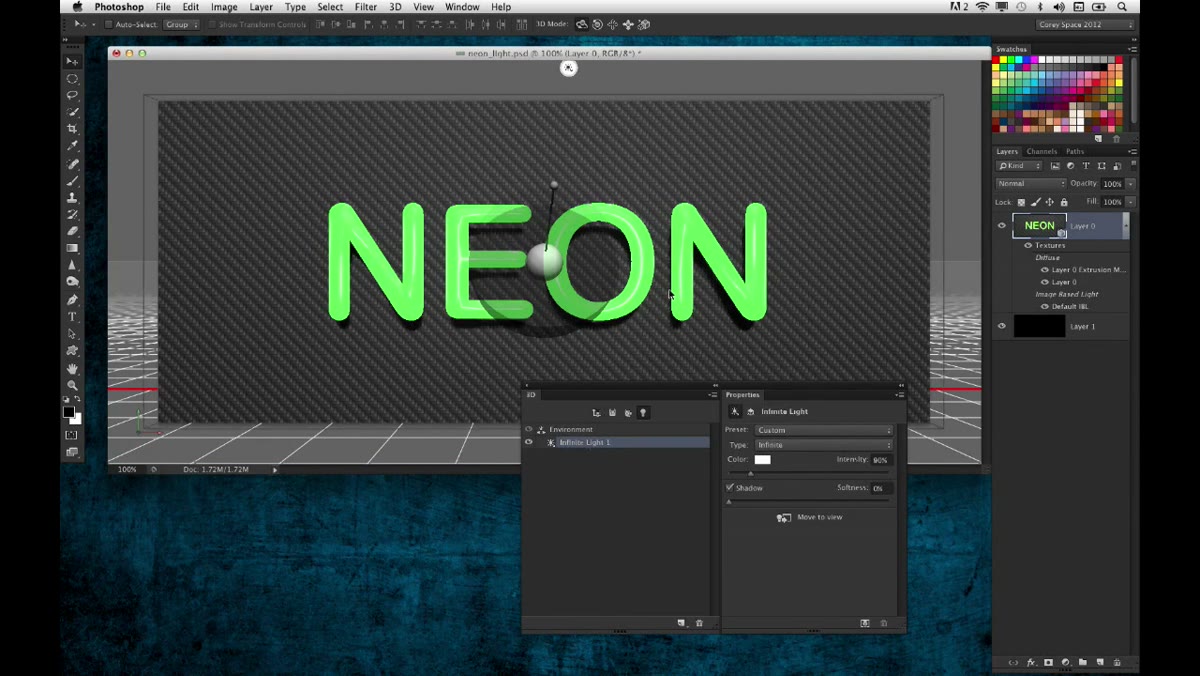The width and height of the screenshot is (1200, 676).
Task: Filter 3D panel by lights
Action: tap(643, 412)
